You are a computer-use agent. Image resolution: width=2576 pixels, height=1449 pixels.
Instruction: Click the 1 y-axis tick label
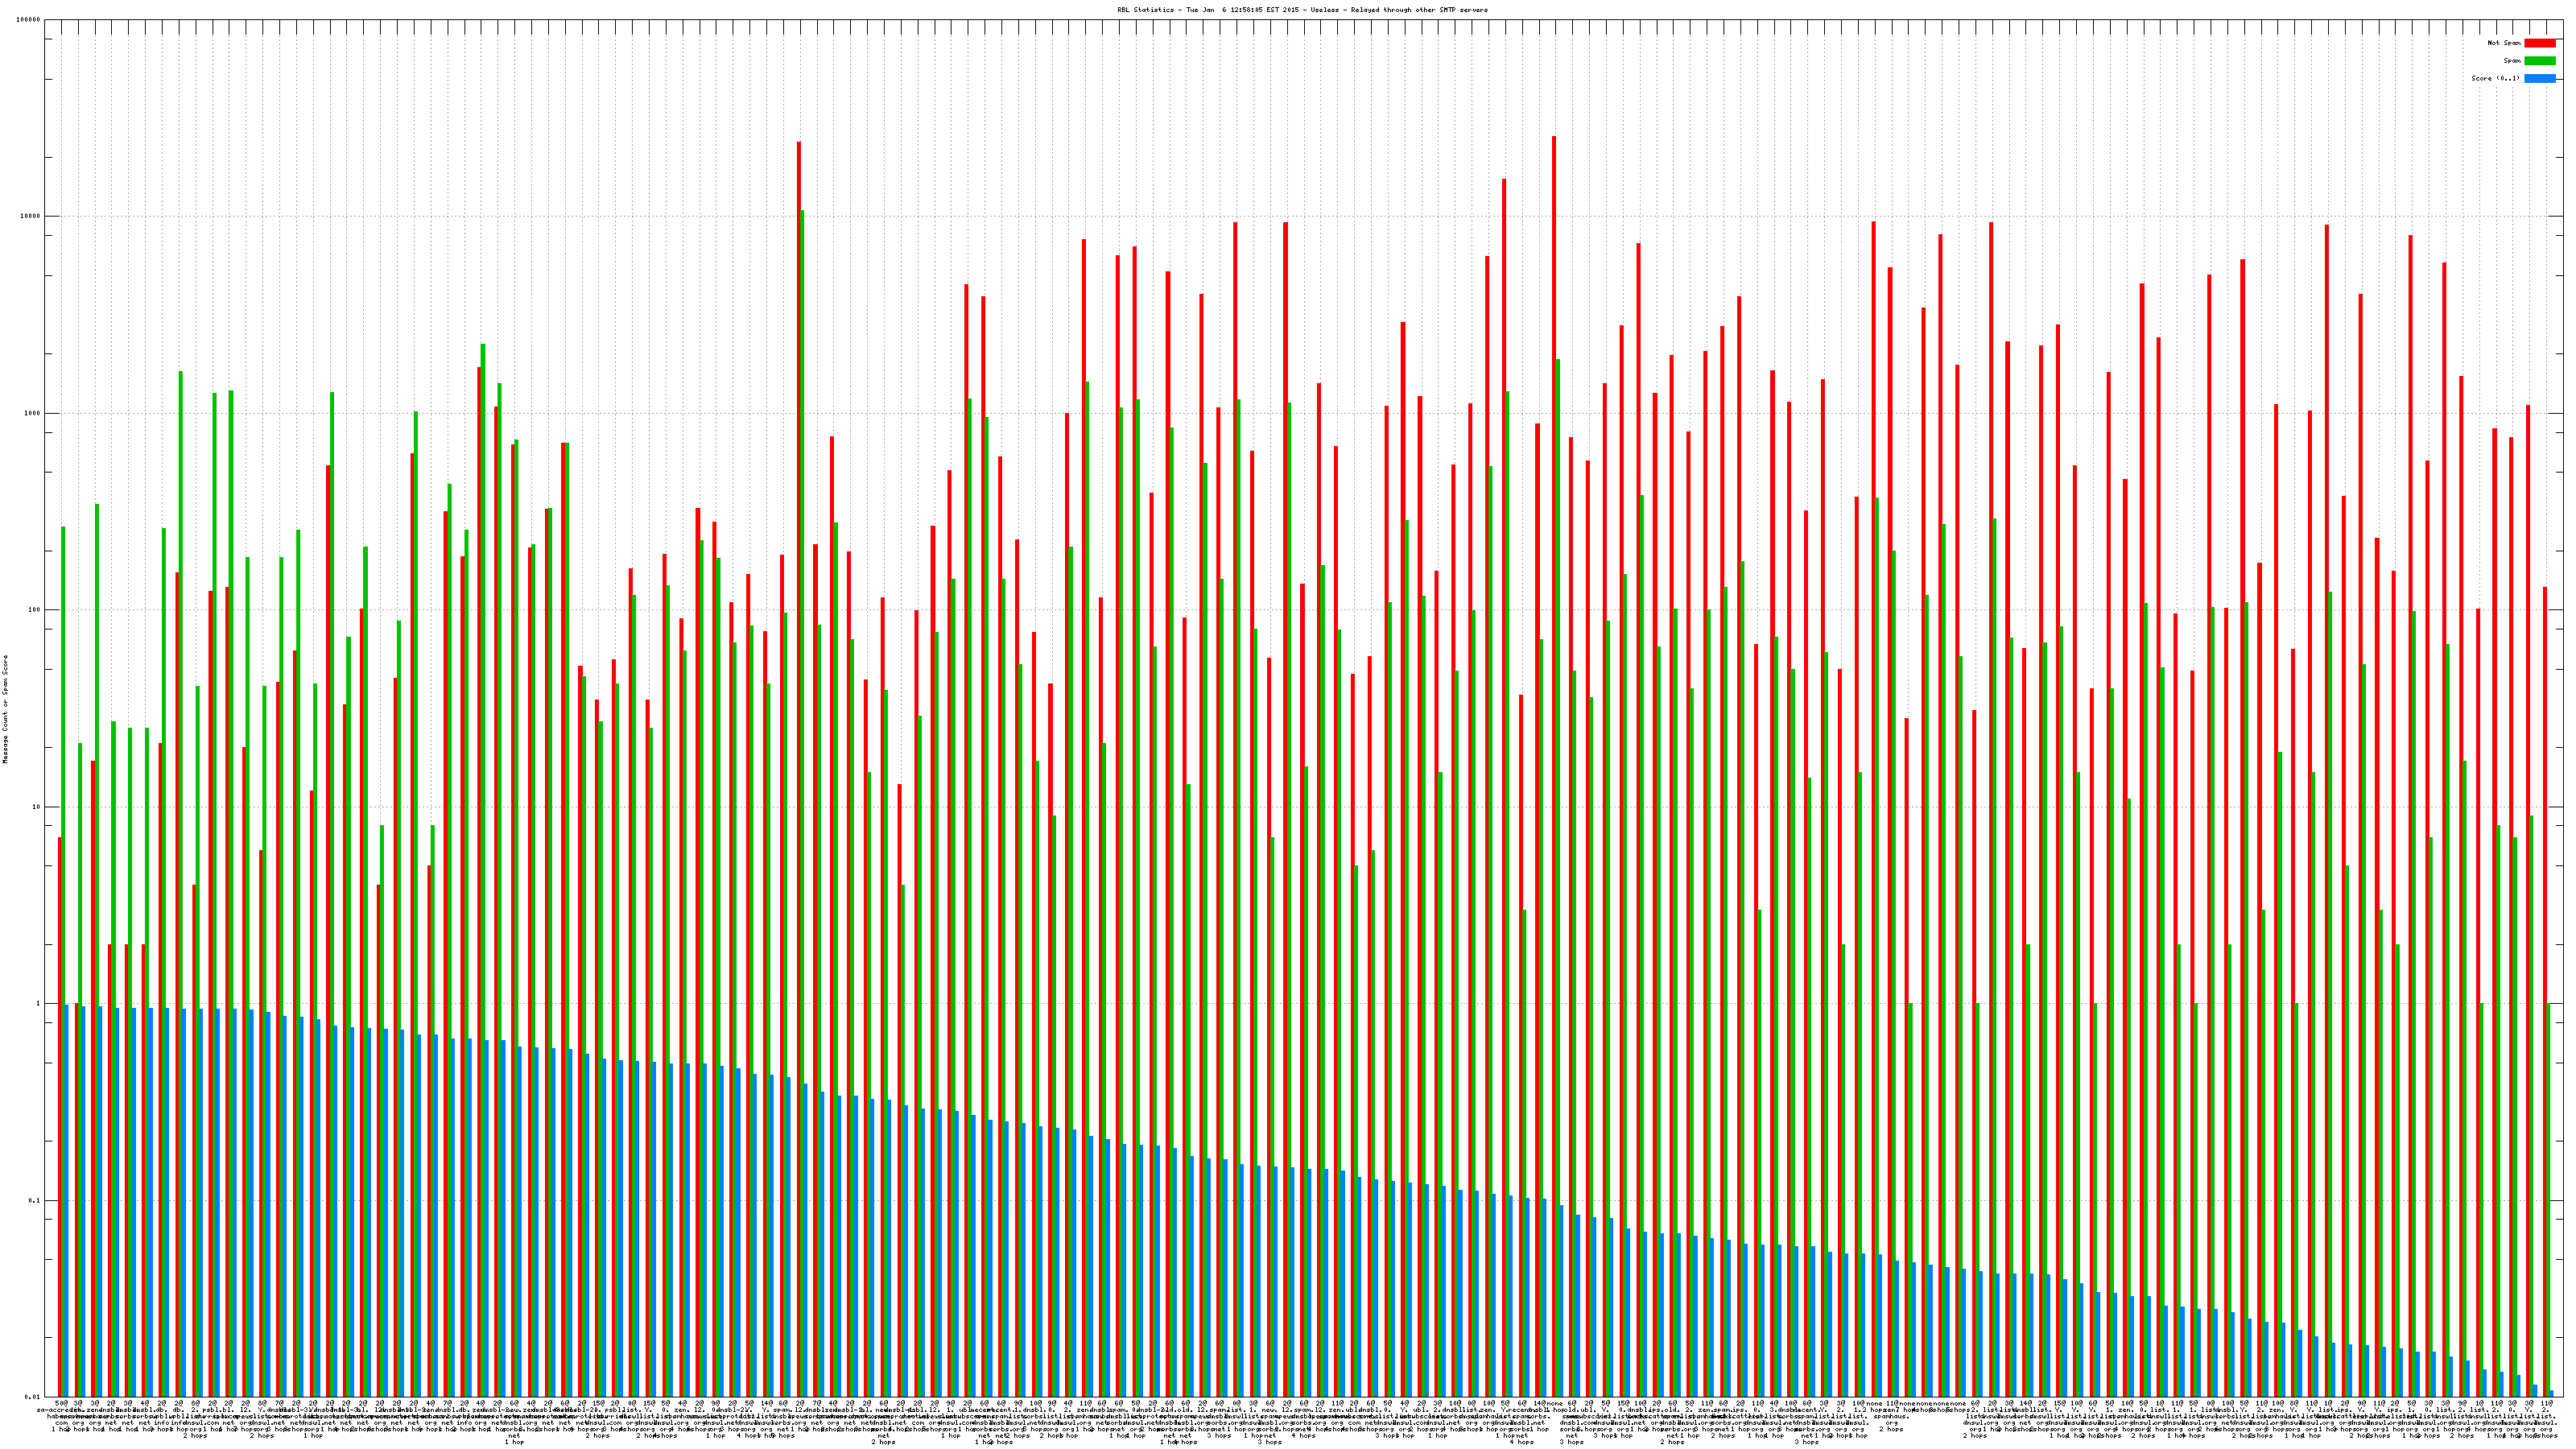pos(39,1004)
